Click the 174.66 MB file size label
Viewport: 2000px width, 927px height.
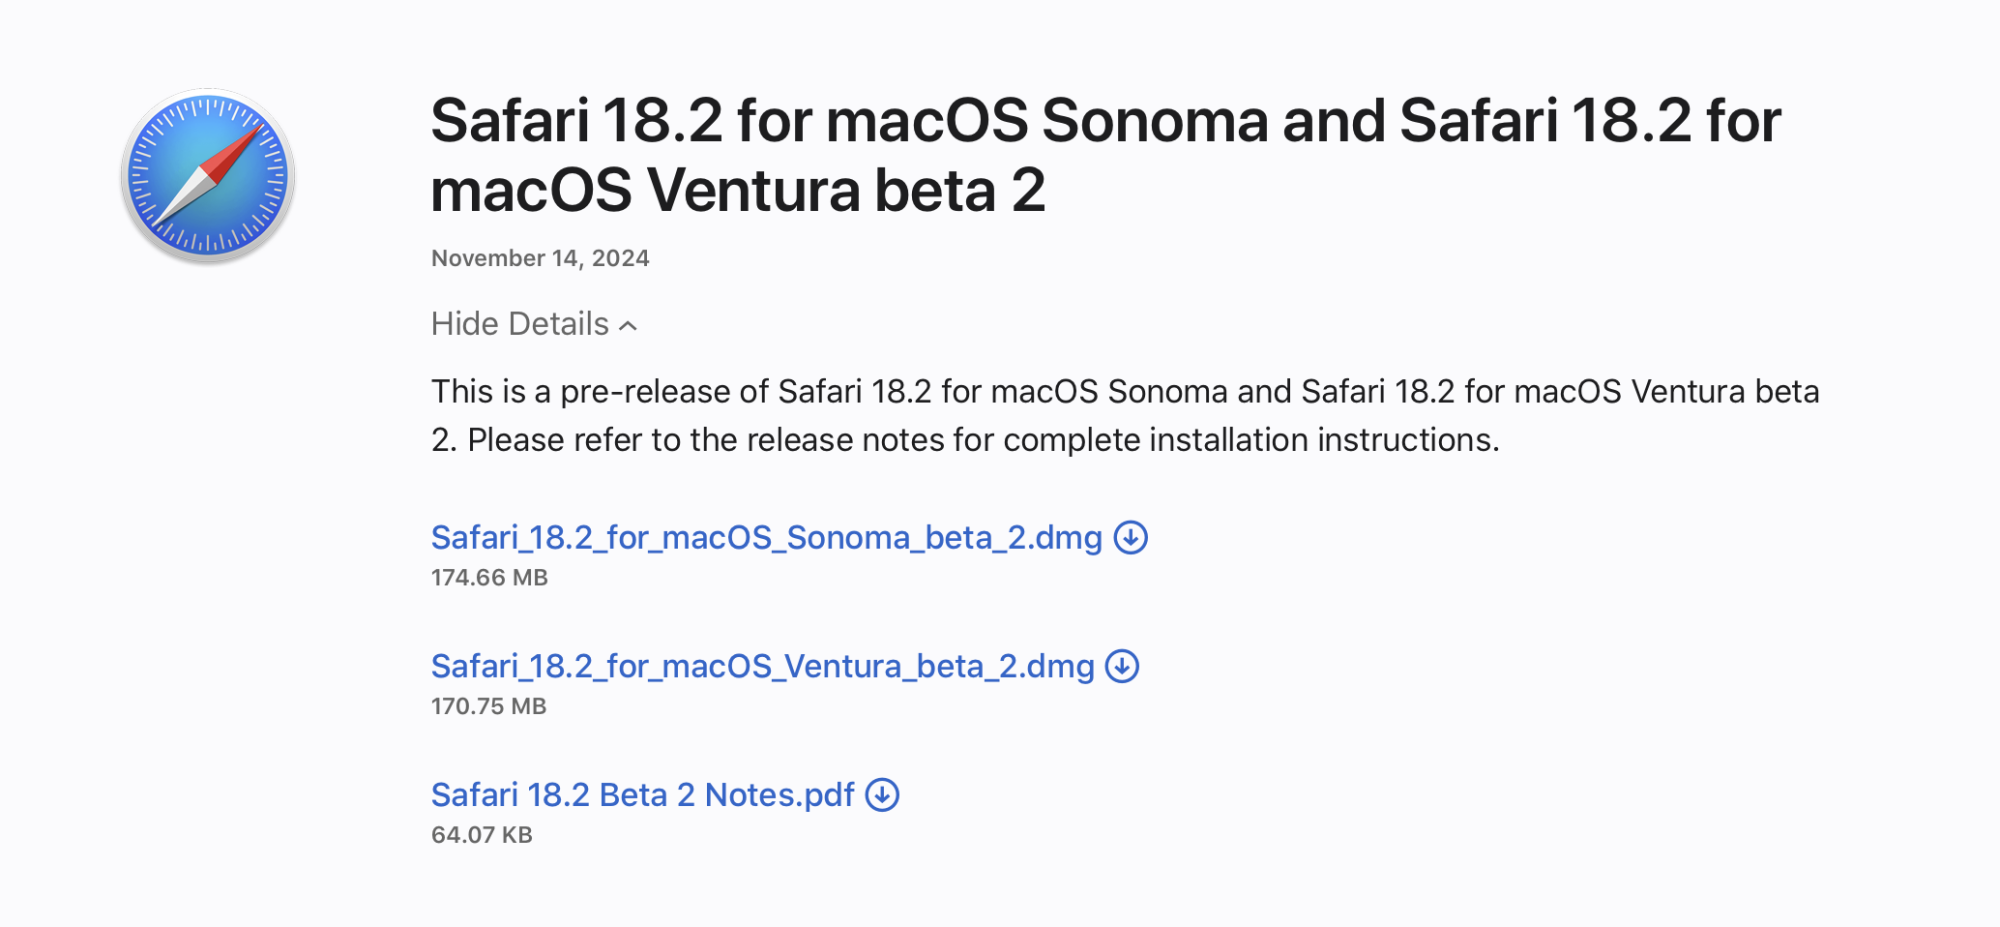tap(489, 578)
